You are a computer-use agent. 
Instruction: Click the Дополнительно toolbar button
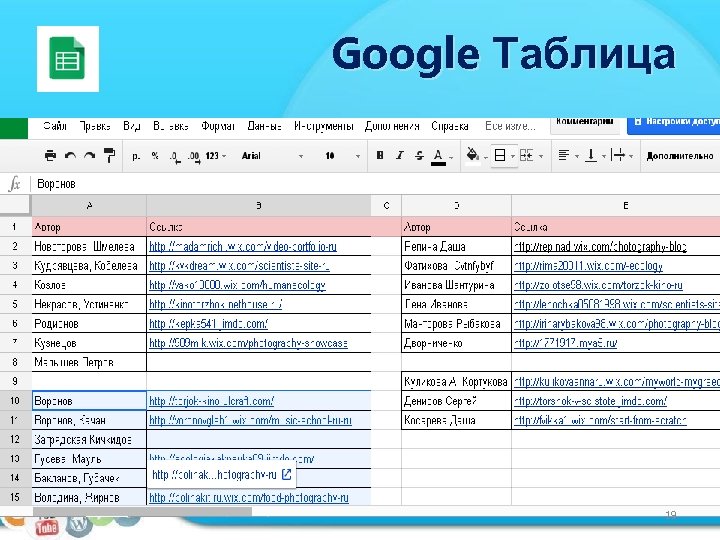tap(680, 156)
